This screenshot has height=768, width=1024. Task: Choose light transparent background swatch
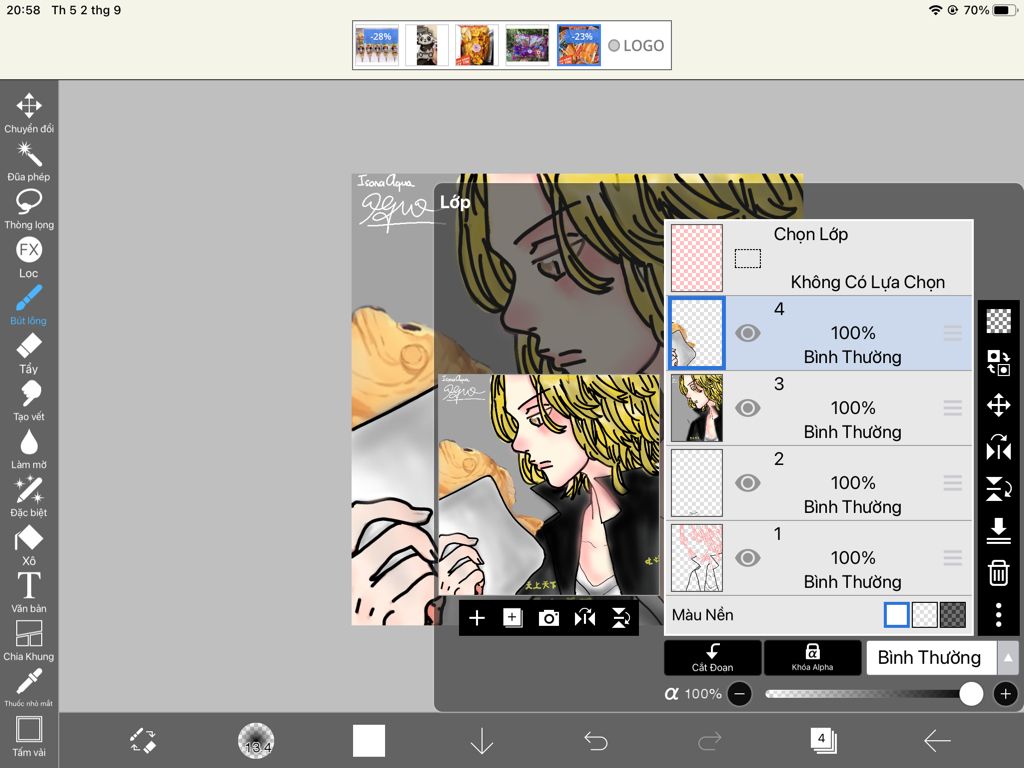point(924,615)
